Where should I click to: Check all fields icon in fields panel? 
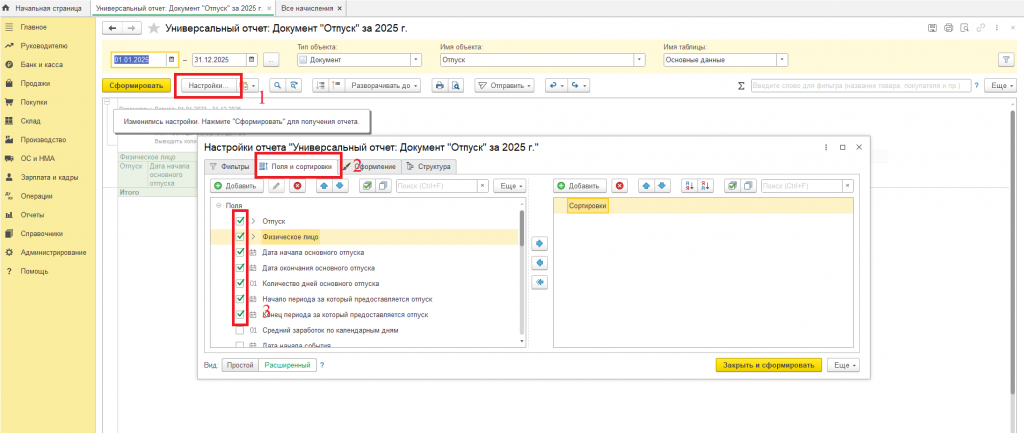[368, 186]
